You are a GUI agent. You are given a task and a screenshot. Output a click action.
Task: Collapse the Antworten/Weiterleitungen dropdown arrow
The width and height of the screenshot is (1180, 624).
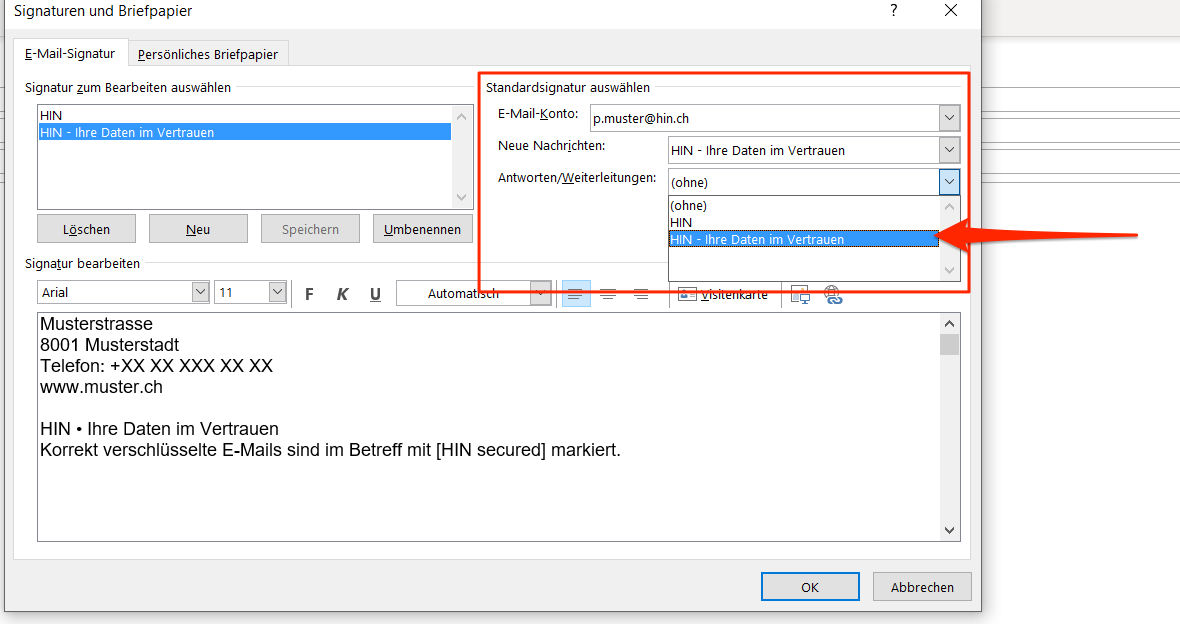(x=950, y=182)
